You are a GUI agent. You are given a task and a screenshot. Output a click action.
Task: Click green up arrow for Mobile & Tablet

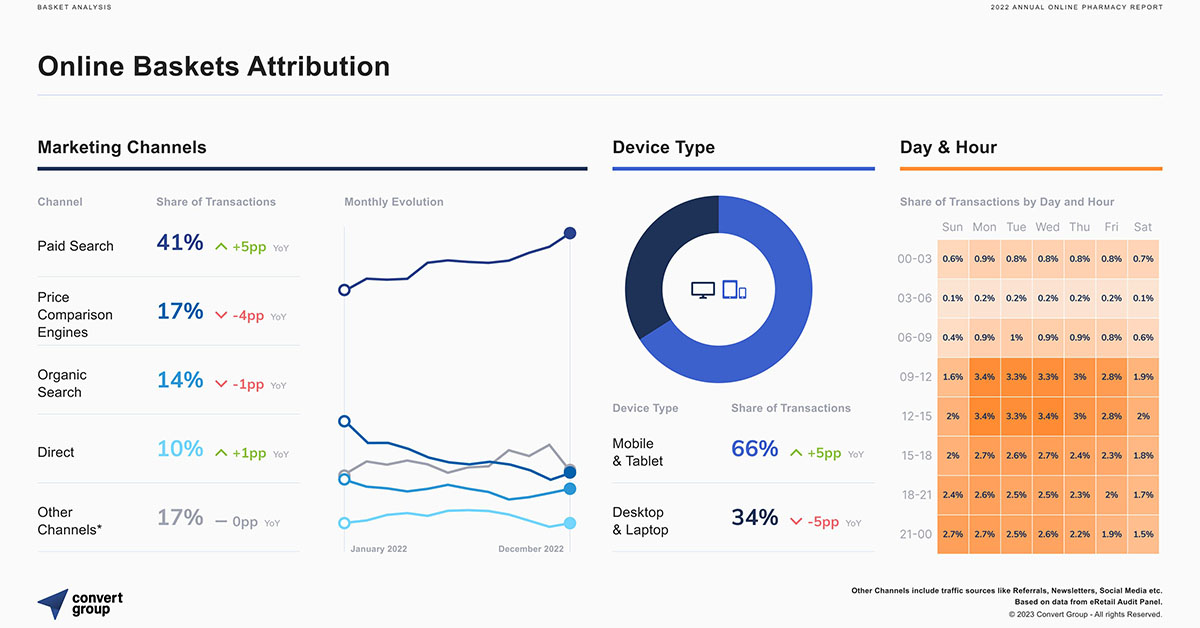pyautogui.click(x=796, y=453)
